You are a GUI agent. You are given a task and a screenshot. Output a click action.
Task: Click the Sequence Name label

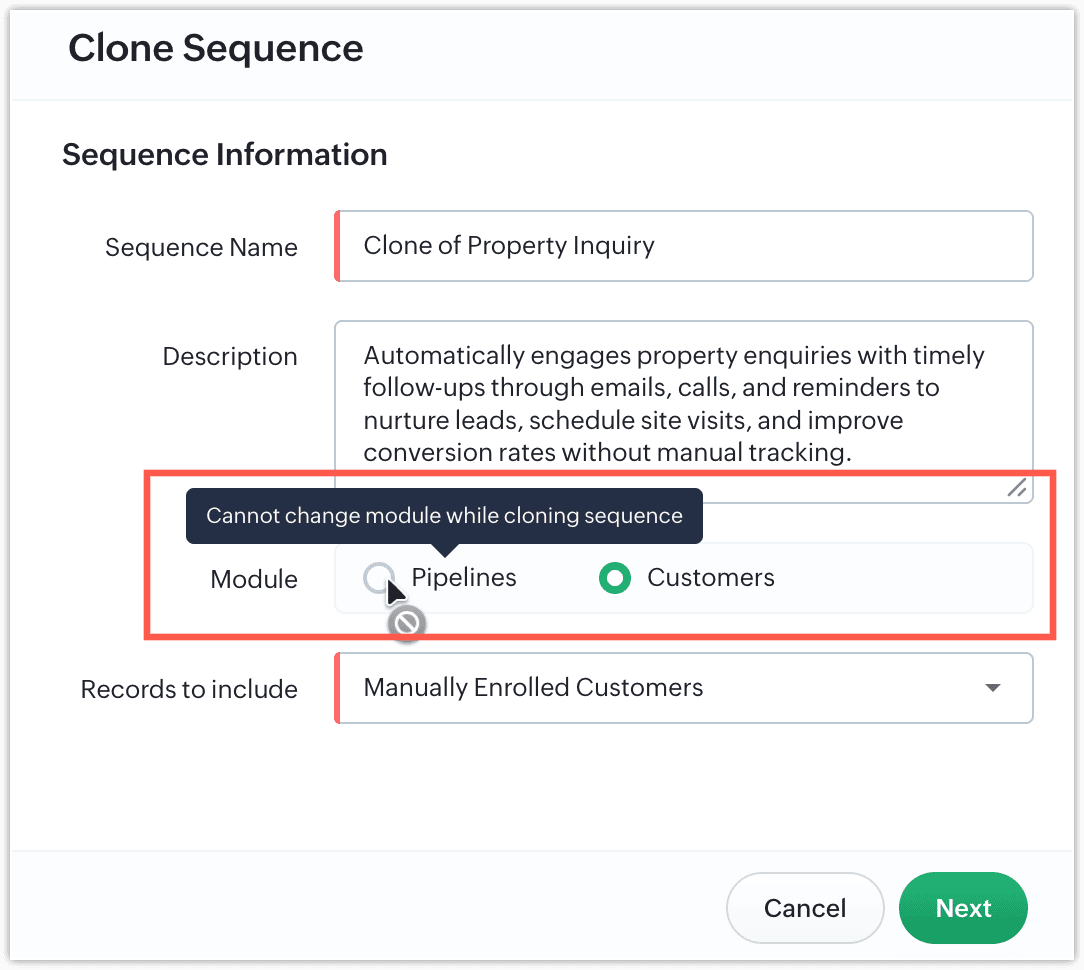(x=201, y=248)
